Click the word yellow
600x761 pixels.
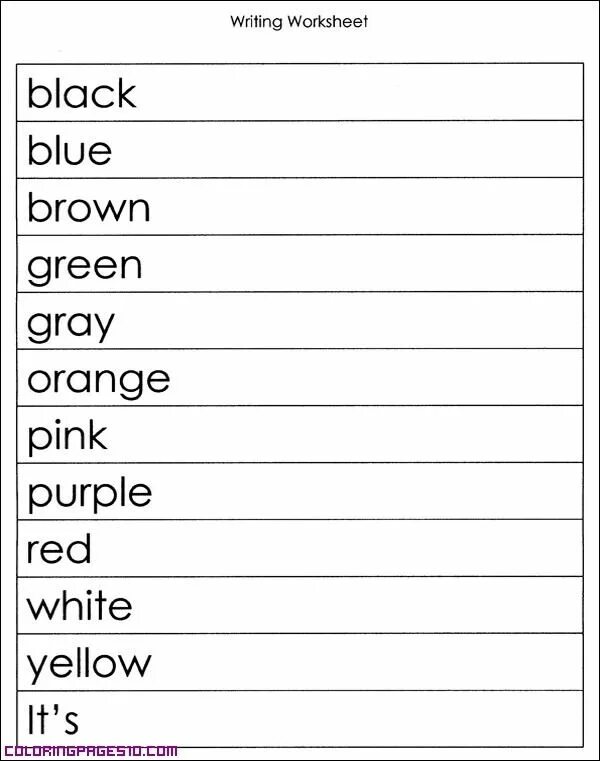89,665
